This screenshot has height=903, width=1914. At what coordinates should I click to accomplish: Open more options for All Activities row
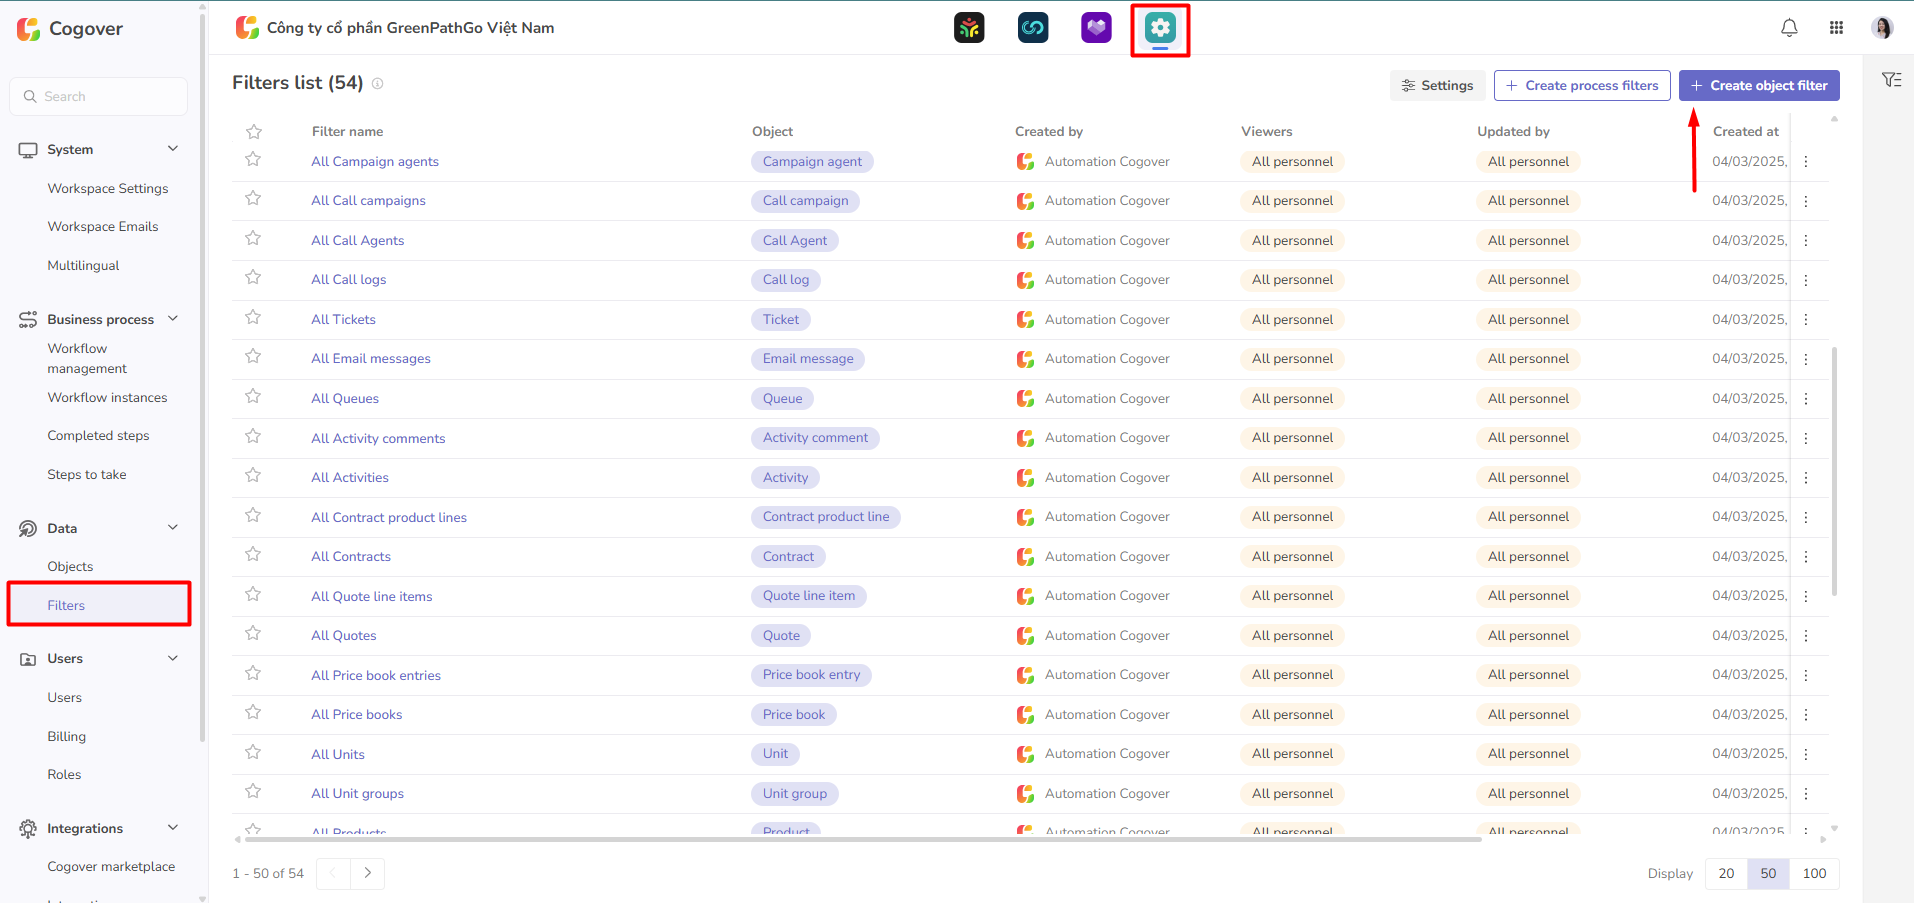[1806, 478]
